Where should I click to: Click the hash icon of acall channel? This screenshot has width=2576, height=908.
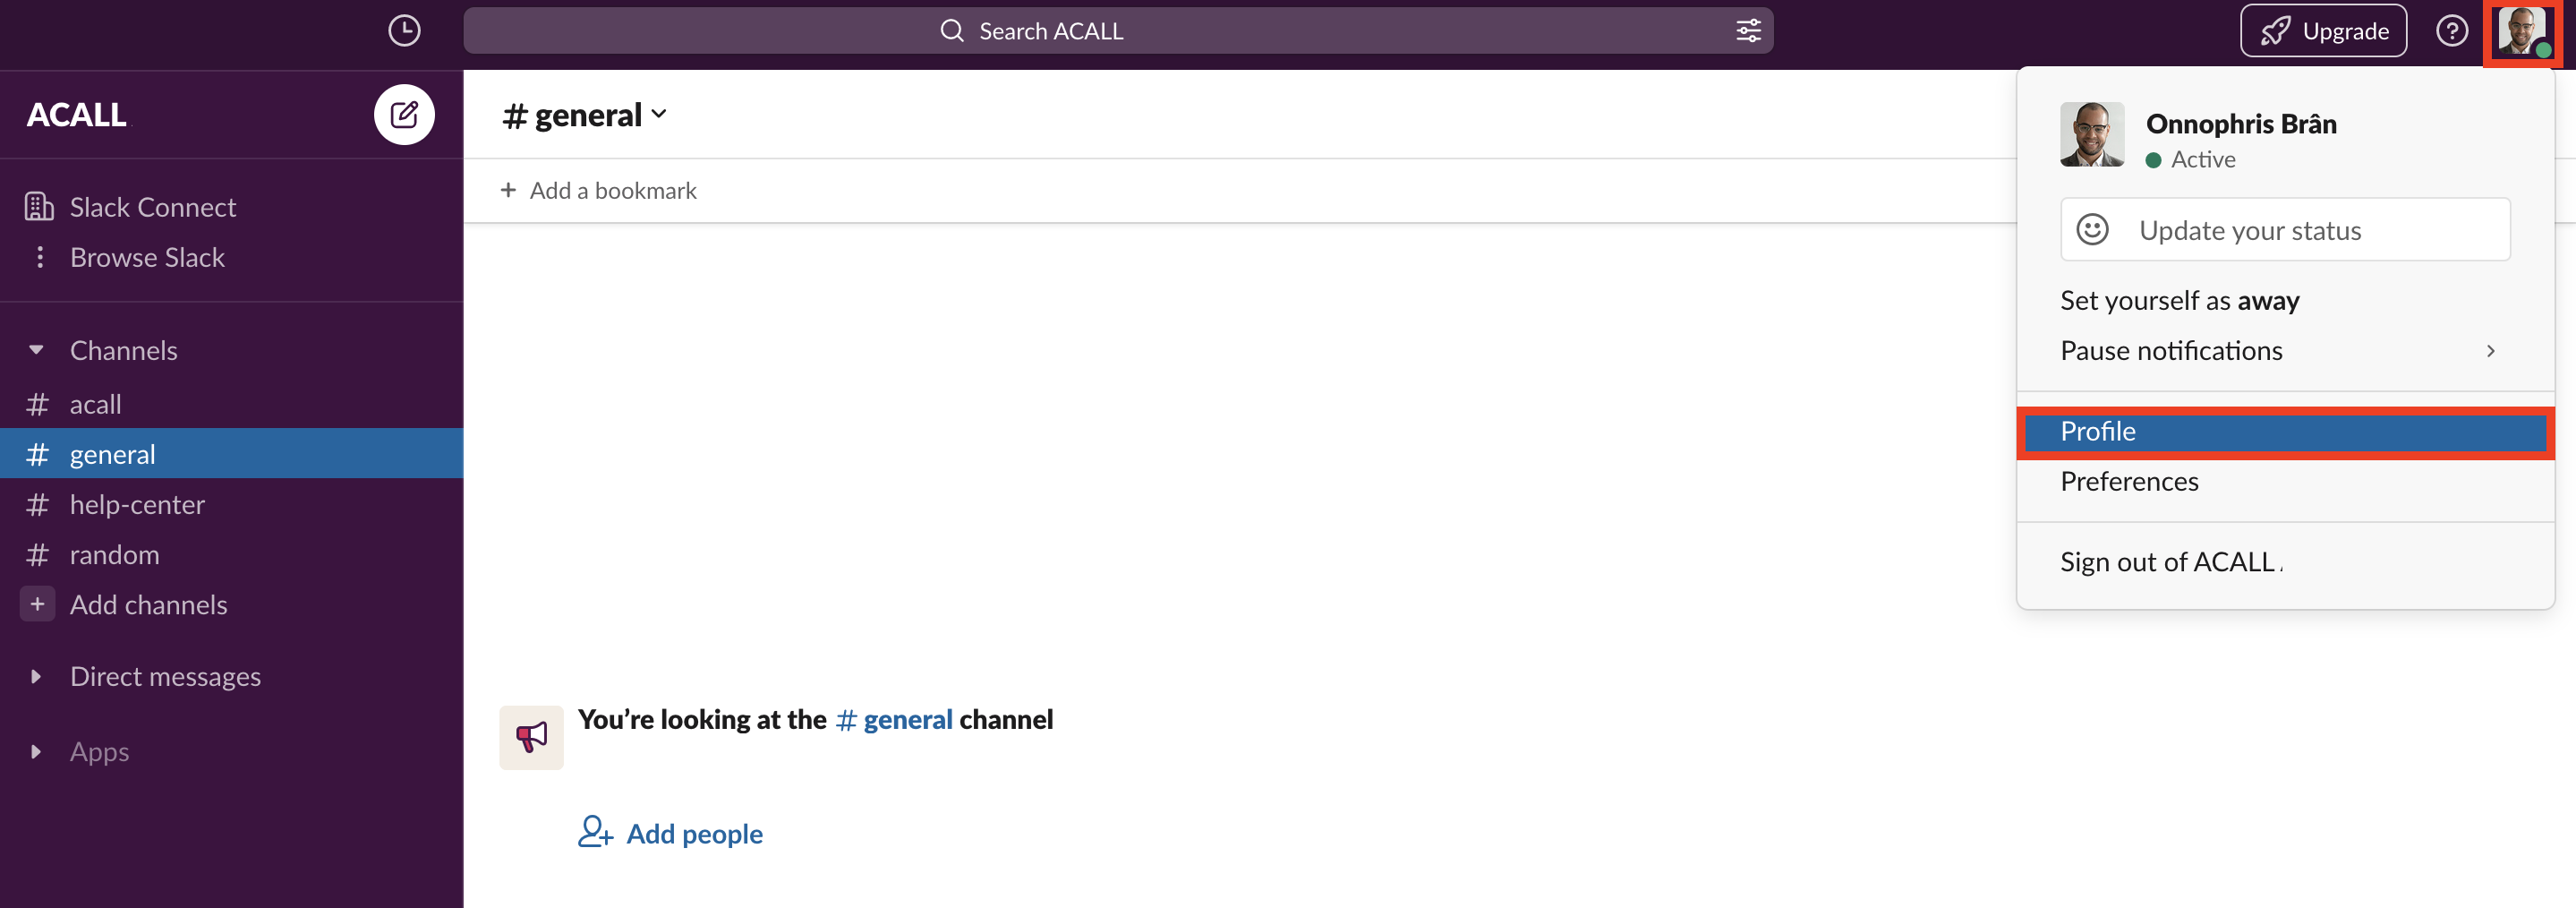[x=37, y=404]
